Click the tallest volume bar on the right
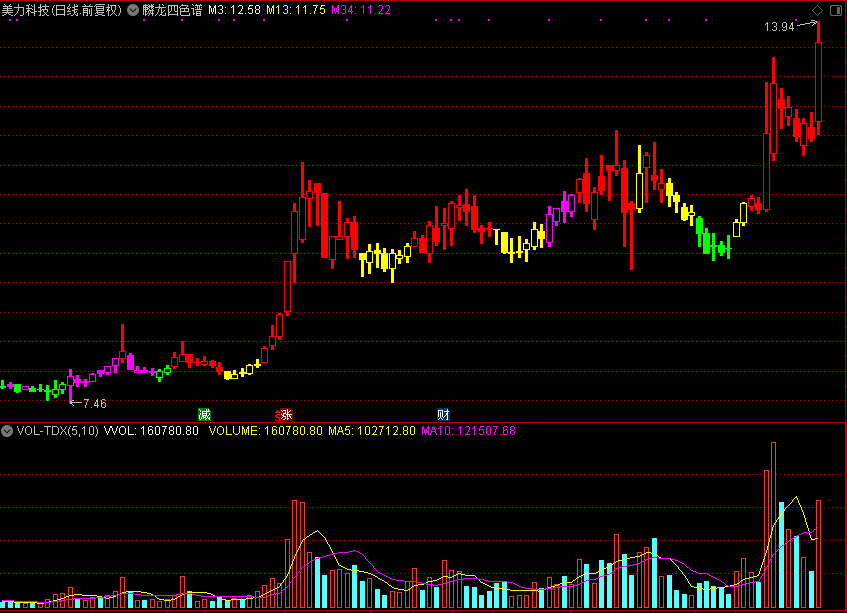The width and height of the screenshot is (847, 613). point(774,525)
